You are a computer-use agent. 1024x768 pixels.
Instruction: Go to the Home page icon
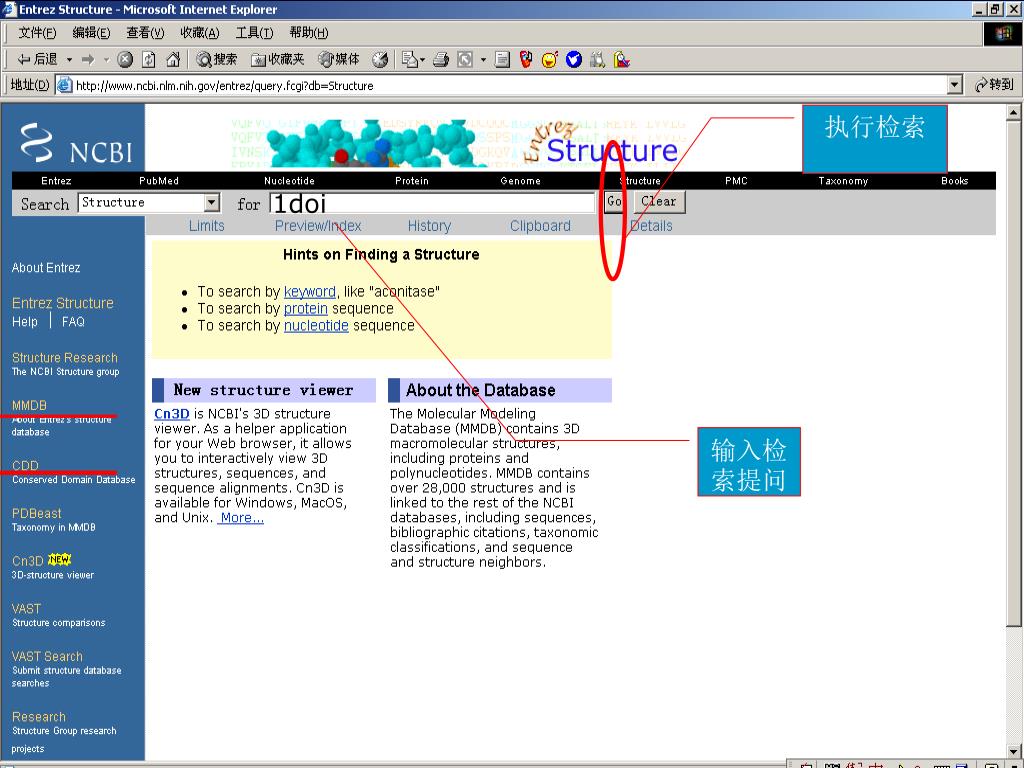click(173, 59)
